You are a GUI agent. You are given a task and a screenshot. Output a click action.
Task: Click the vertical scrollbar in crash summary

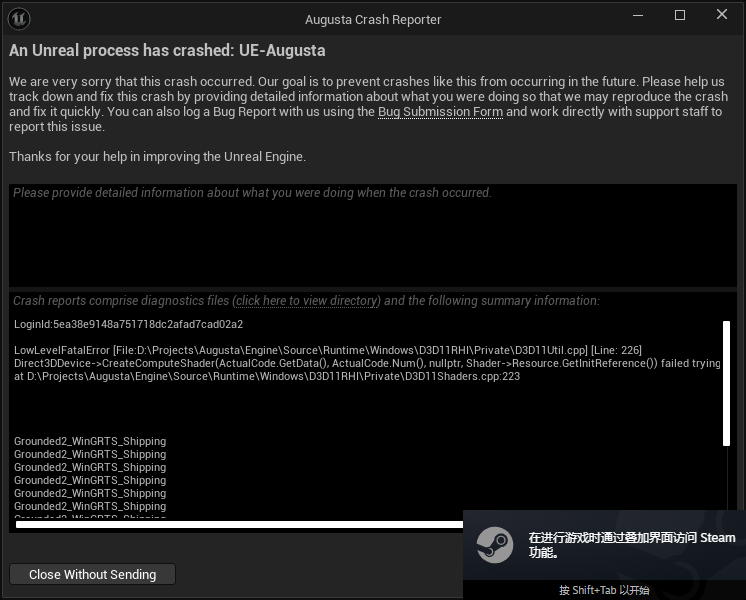coord(726,382)
